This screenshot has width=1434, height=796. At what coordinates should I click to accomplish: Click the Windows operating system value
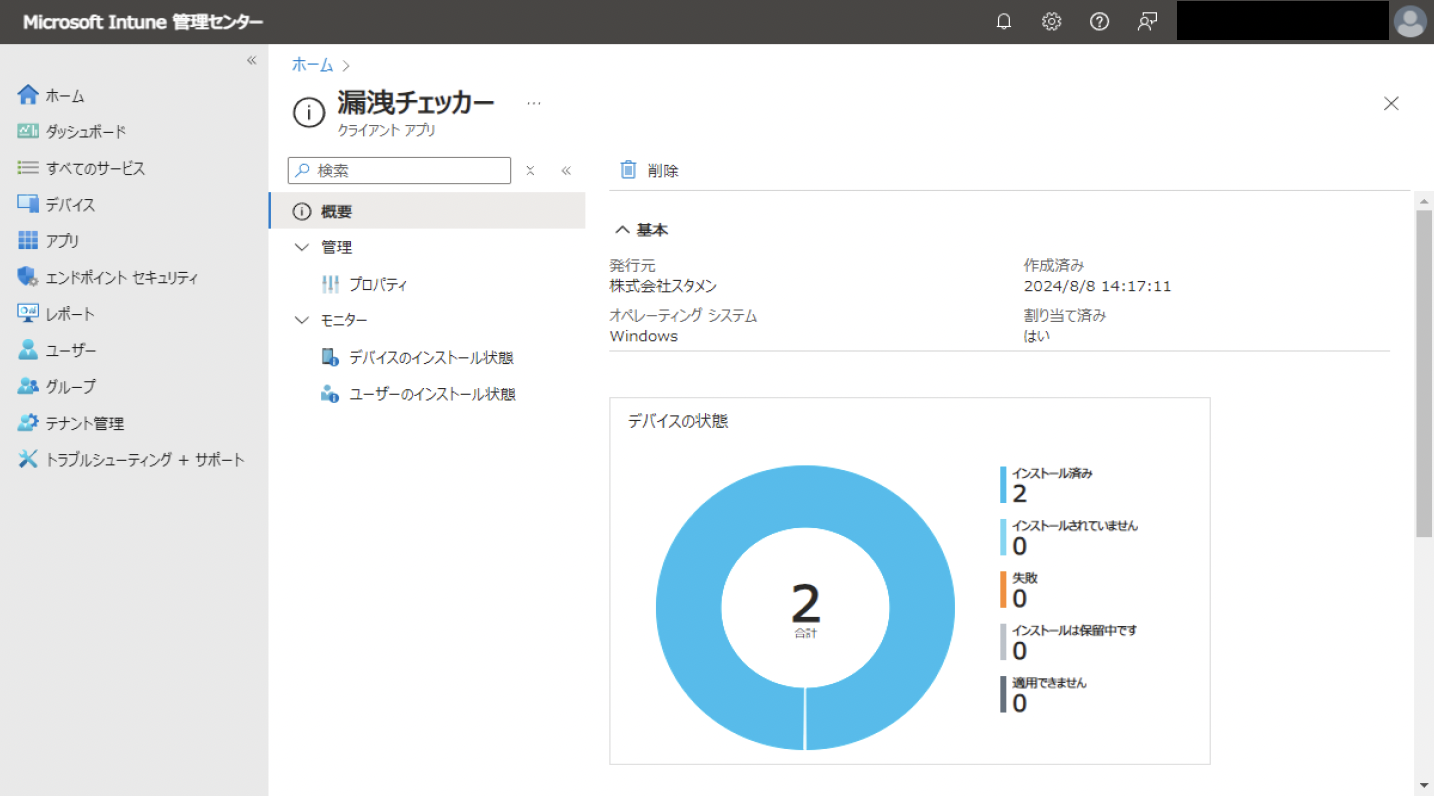pos(643,336)
